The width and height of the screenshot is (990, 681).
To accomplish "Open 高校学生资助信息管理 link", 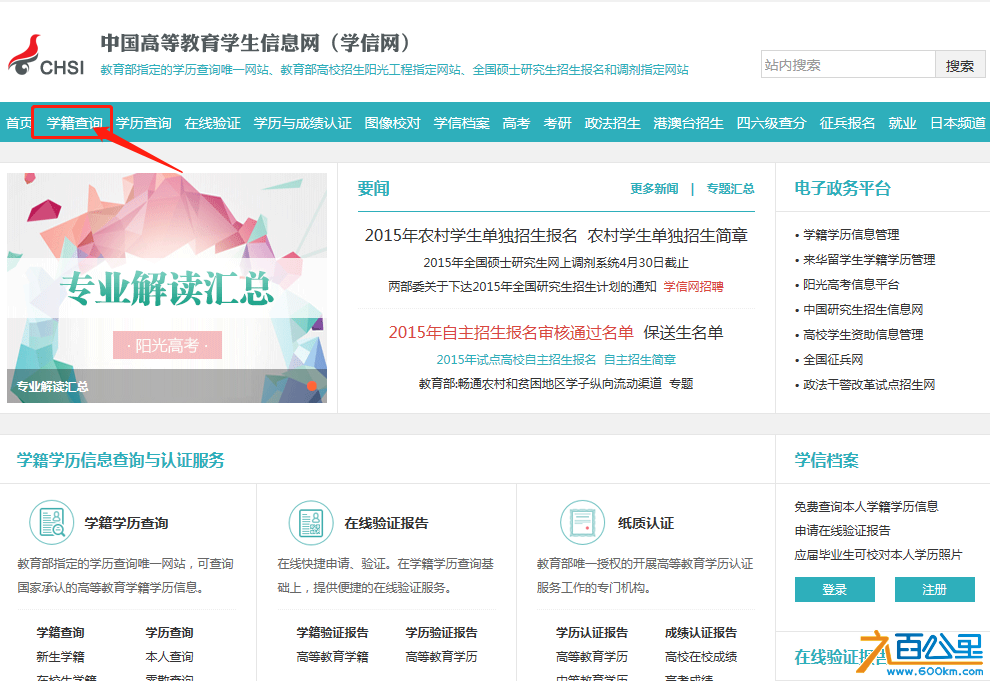I will click(x=863, y=335).
